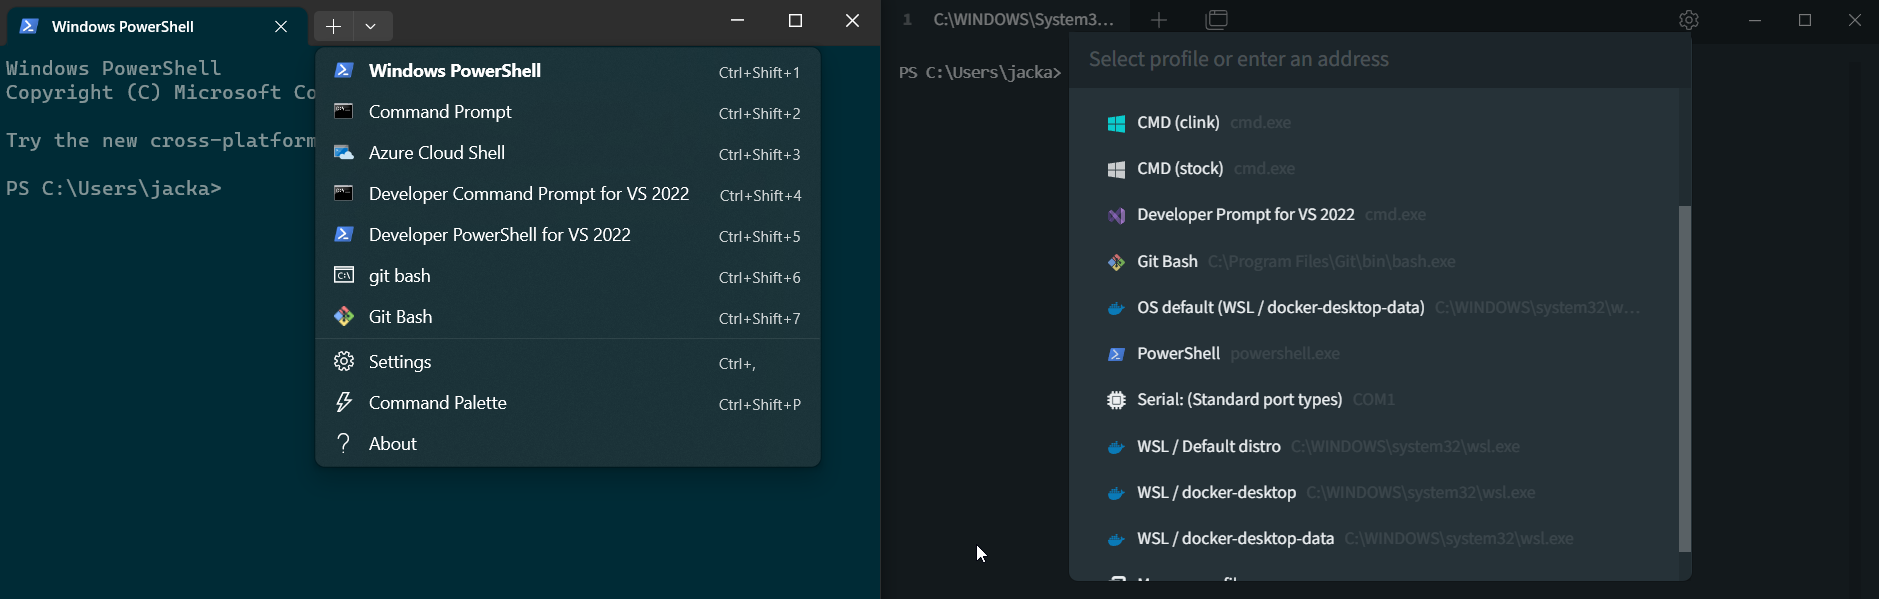Select the WSL / docker-desktop-data profile
This screenshot has width=1879, height=599.
tap(1375, 539)
